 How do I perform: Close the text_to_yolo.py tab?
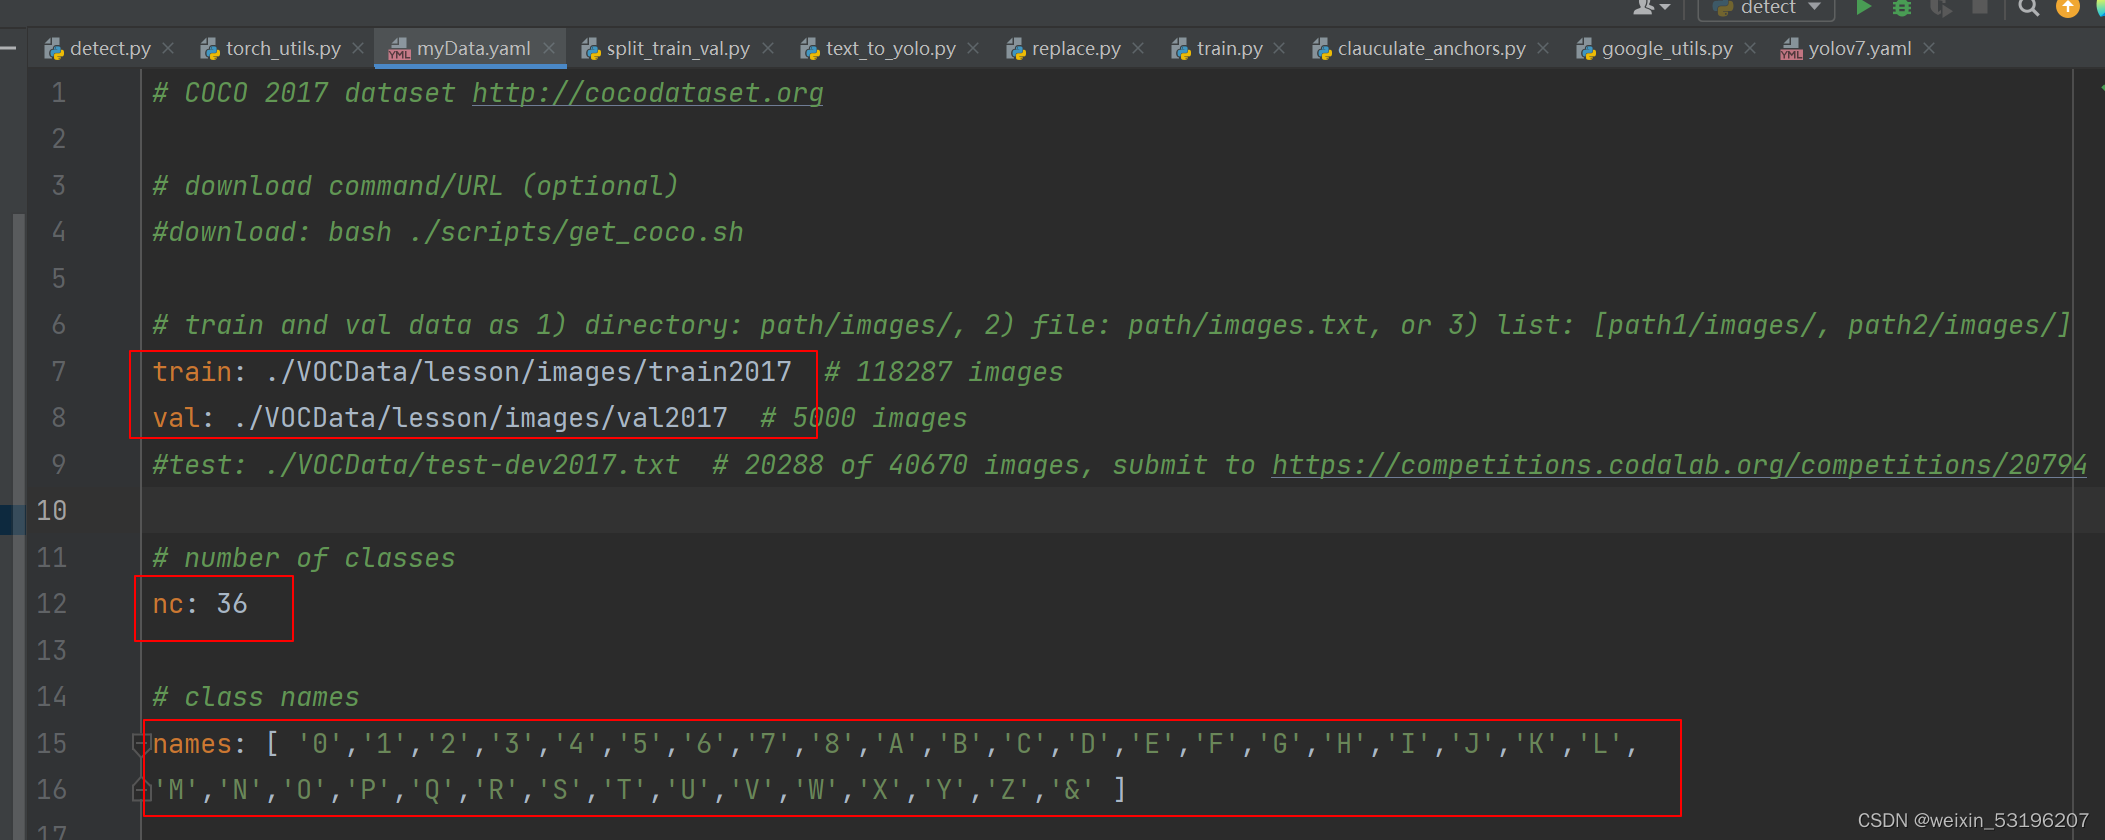coord(973,48)
